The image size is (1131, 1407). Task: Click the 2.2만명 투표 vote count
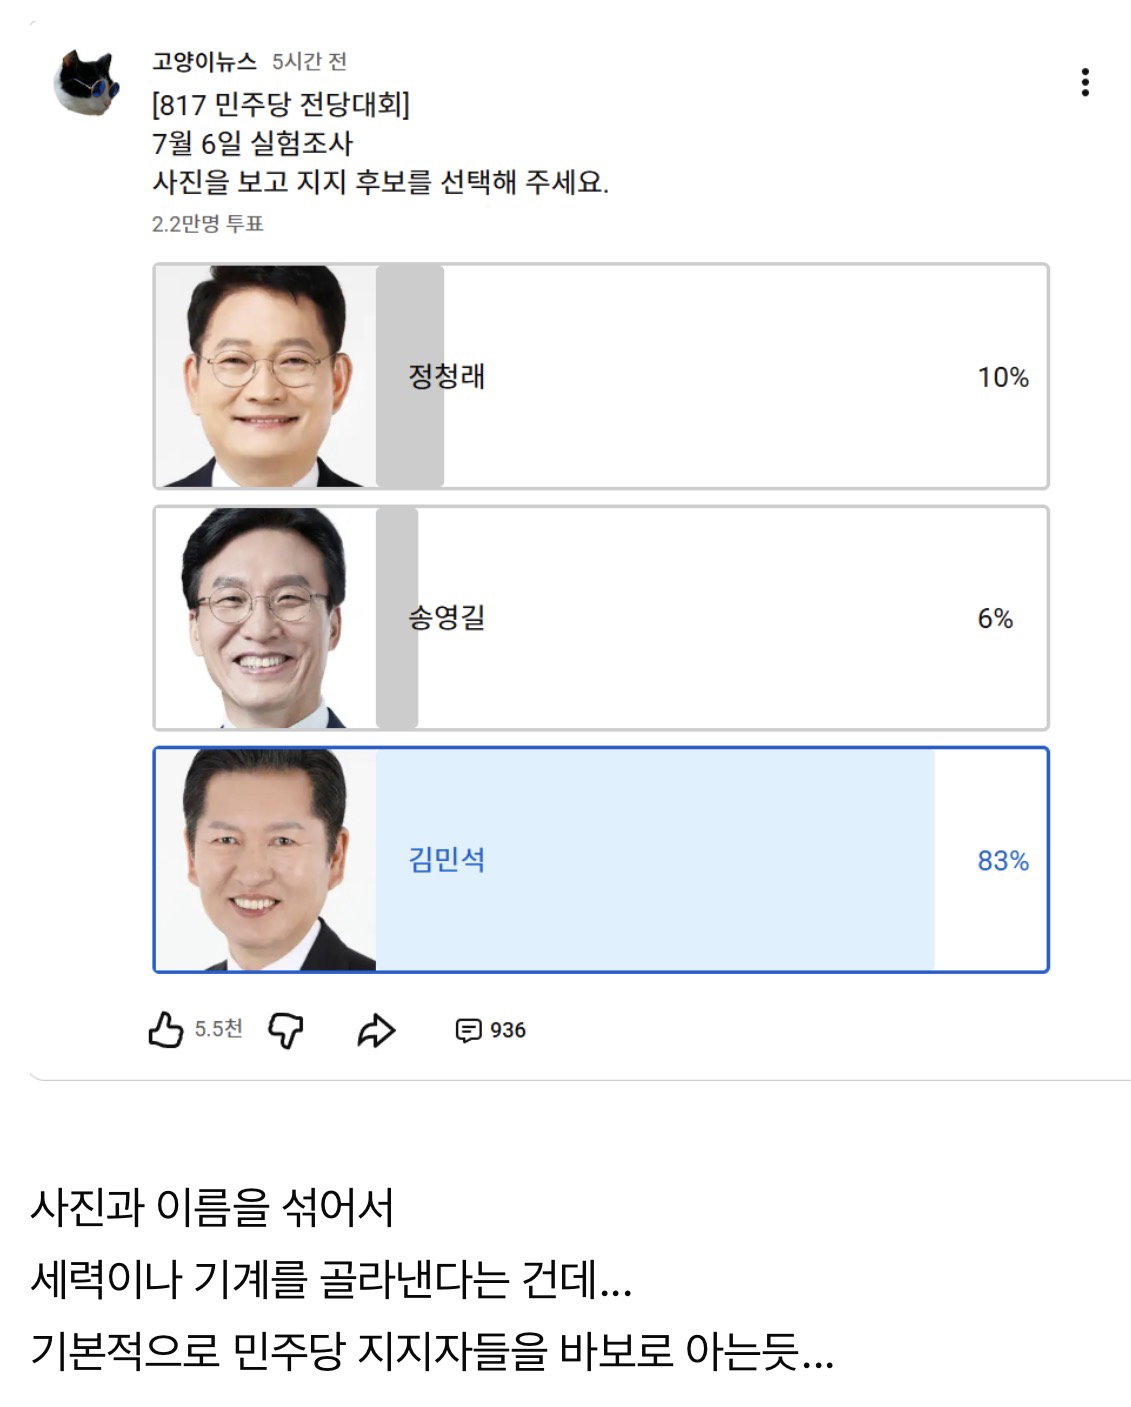tap(208, 224)
